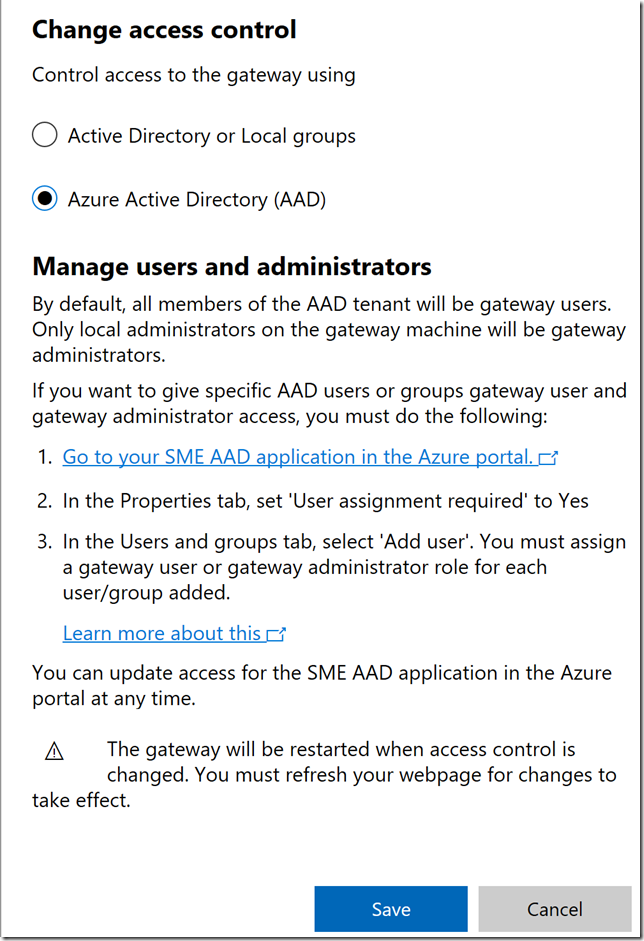Click 'By default, all members' paragraph
This screenshot has height=941, width=644.
329,329
